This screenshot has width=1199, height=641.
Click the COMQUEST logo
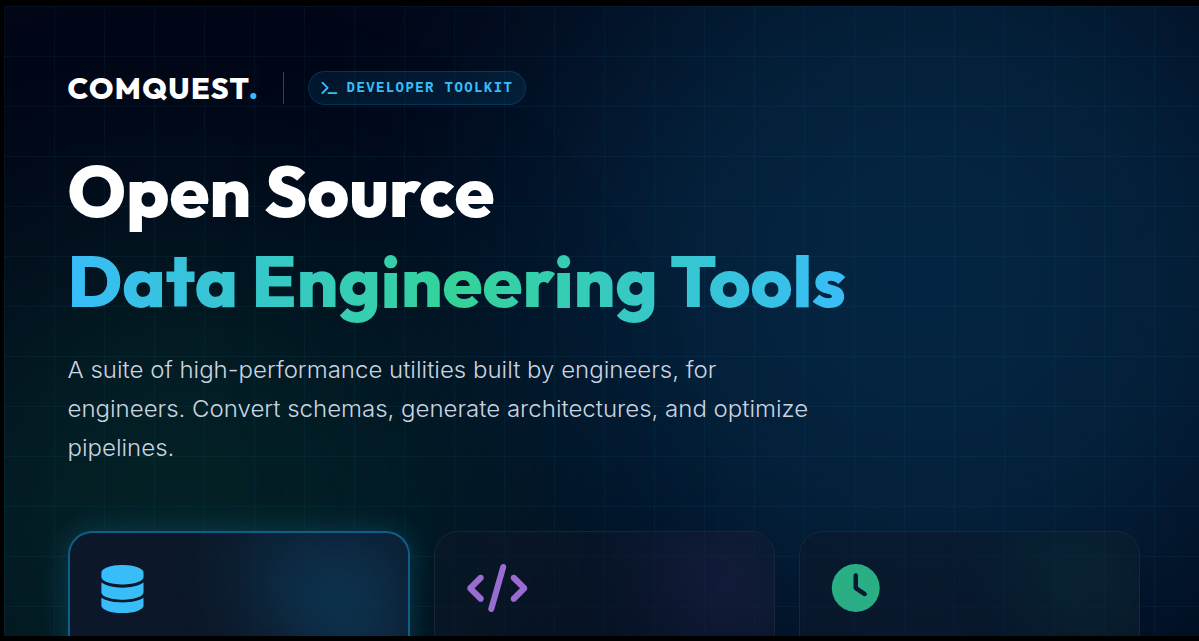pyautogui.click(x=161, y=88)
